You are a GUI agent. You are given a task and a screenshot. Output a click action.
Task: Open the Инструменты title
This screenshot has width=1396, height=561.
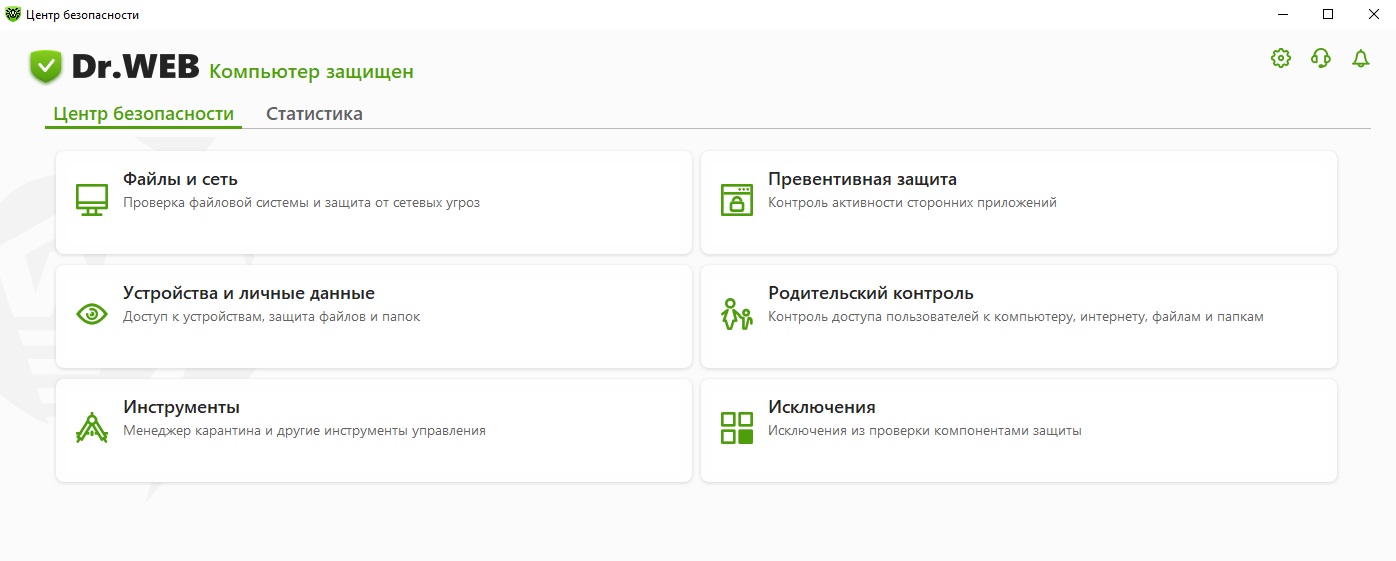click(181, 408)
